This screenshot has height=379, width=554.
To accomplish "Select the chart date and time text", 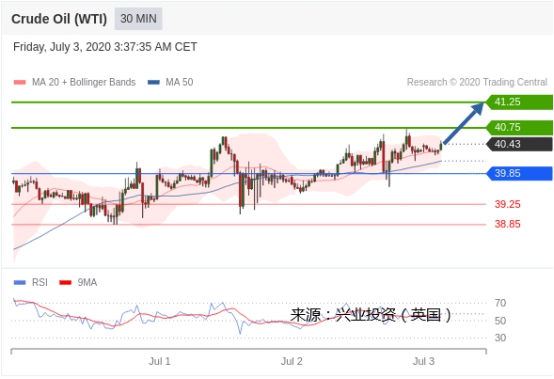I will tap(105, 47).
